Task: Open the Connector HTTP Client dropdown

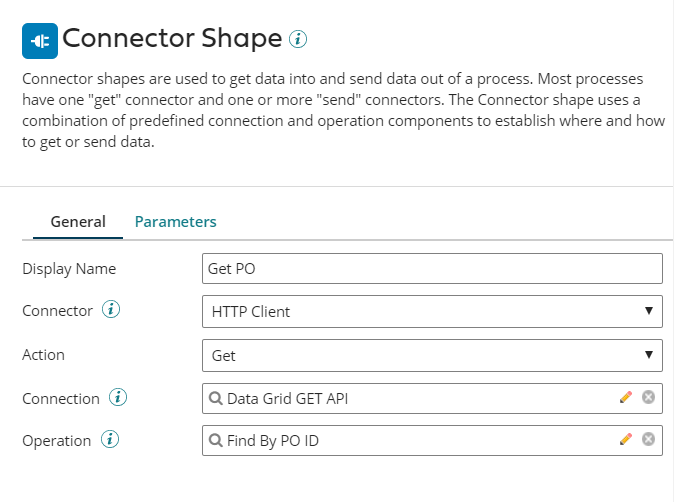Action: coord(432,311)
